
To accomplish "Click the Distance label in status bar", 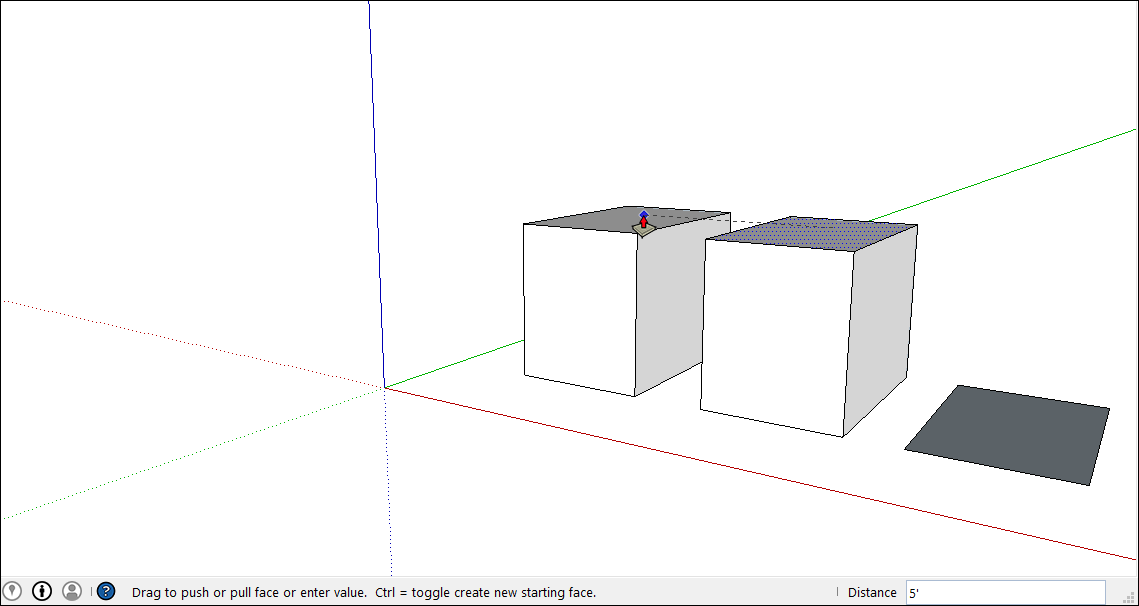I will tap(872, 592).
